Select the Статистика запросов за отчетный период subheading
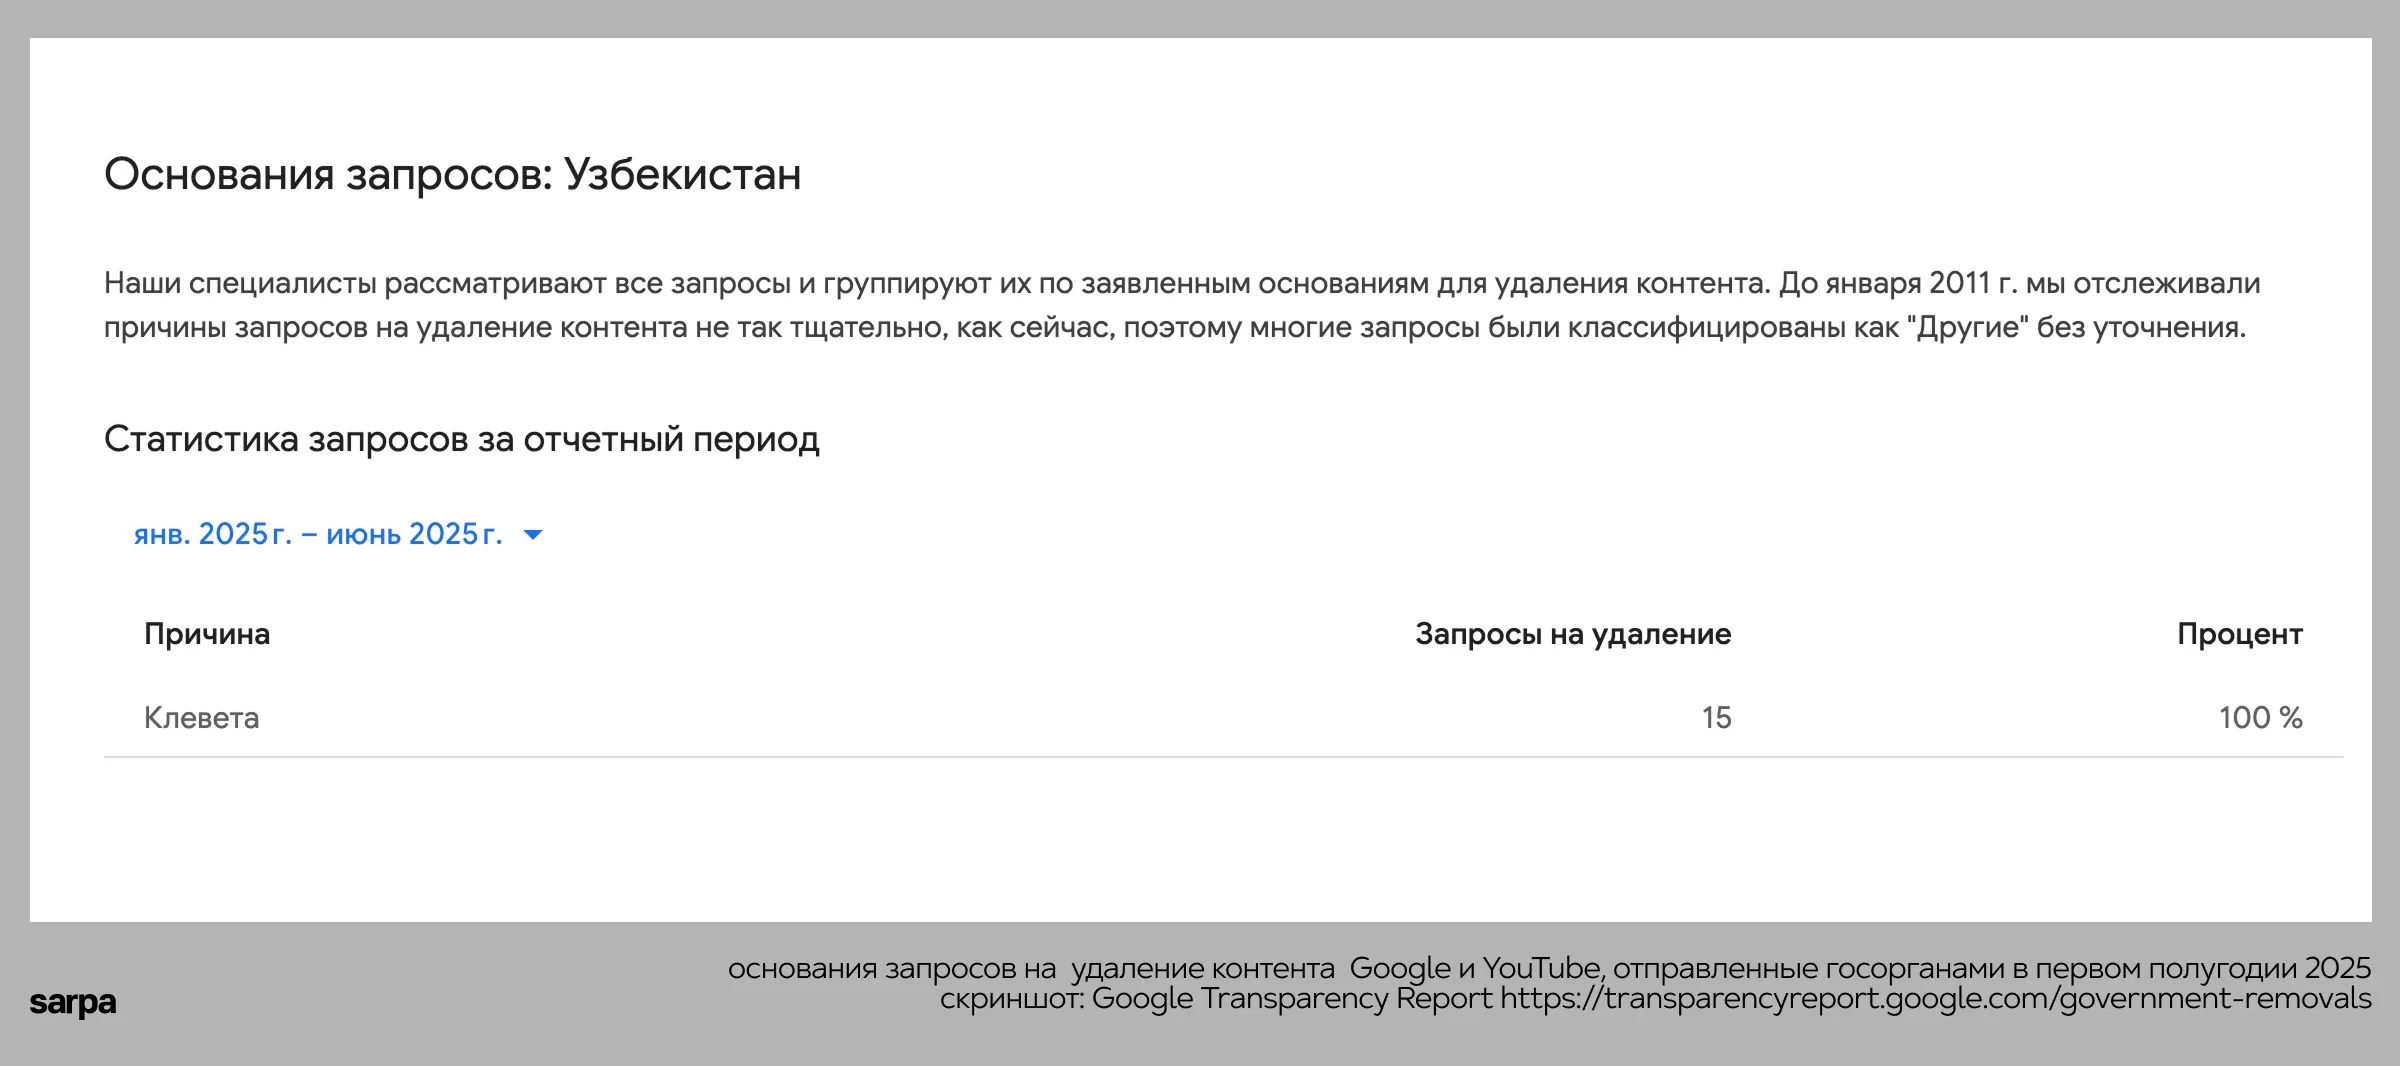 pos(461,439)
